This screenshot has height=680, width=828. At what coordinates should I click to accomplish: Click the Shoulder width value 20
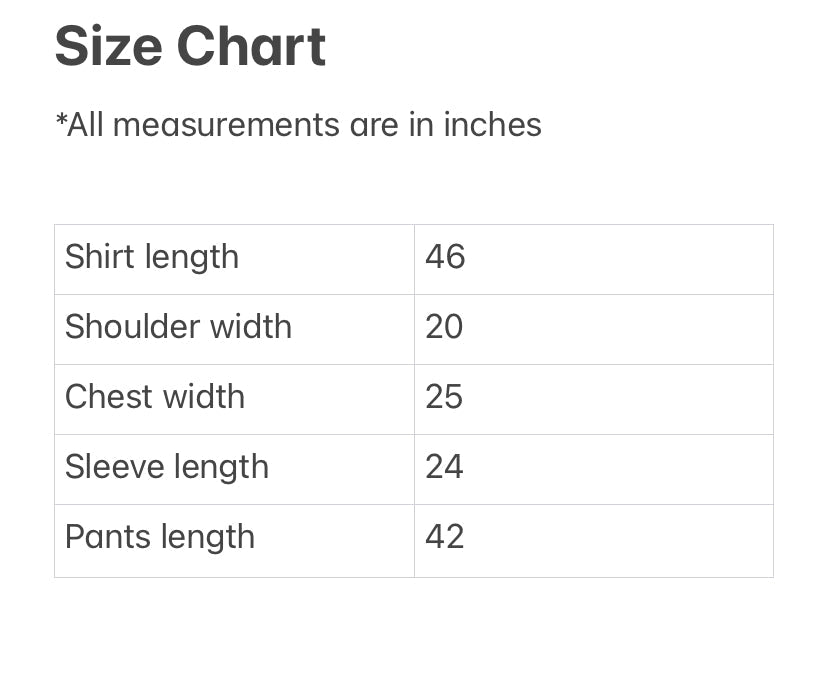444,327
